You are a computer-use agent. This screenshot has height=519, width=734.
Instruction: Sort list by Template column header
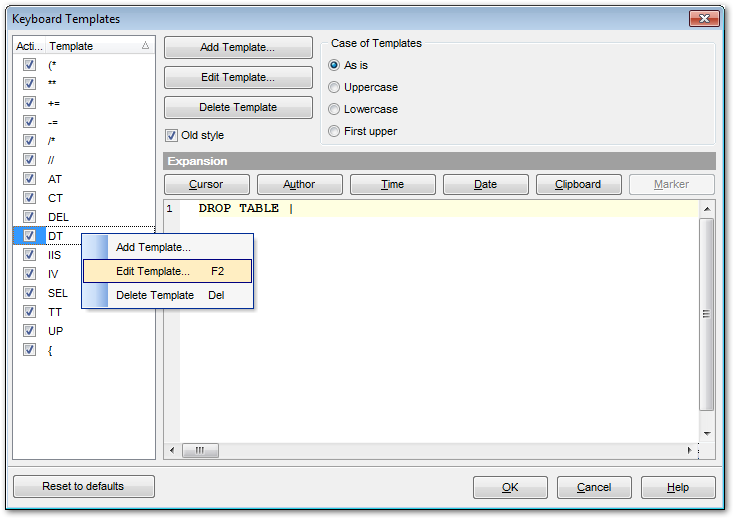coord(95,46)
